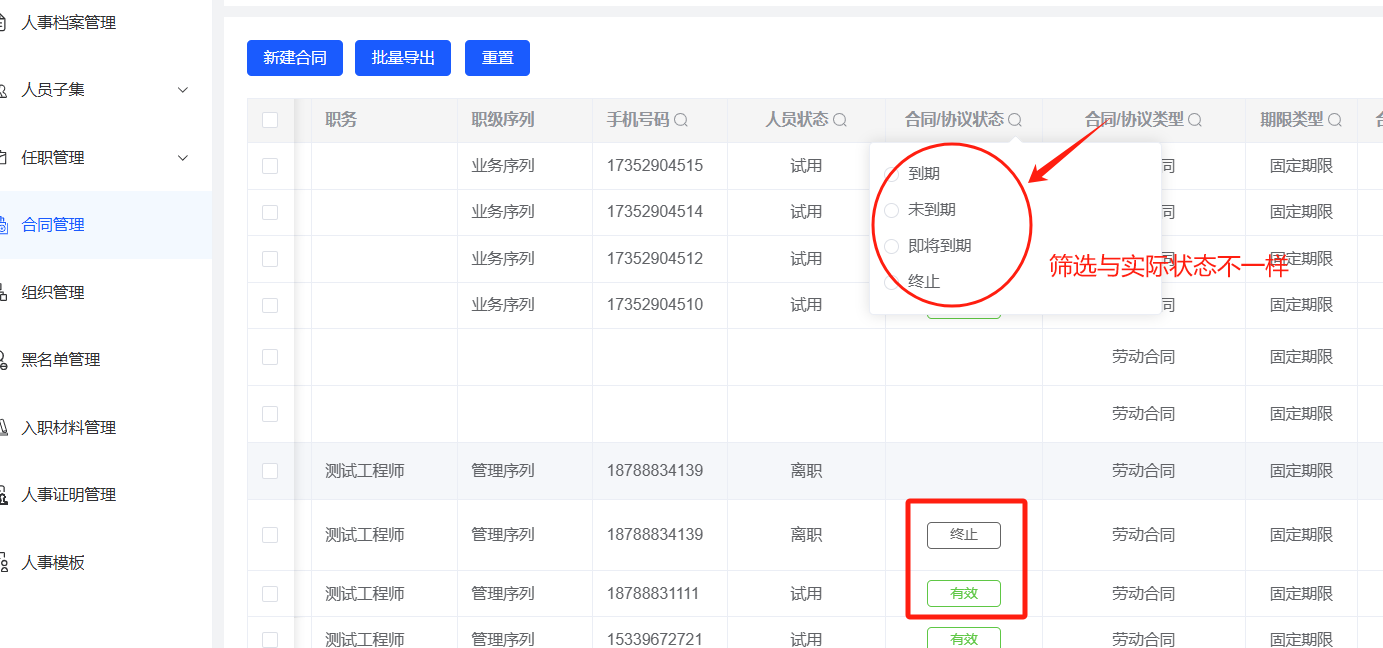Click the phone cell 15339672721
The image size is (1383, 648).
[x=655, y=639]
